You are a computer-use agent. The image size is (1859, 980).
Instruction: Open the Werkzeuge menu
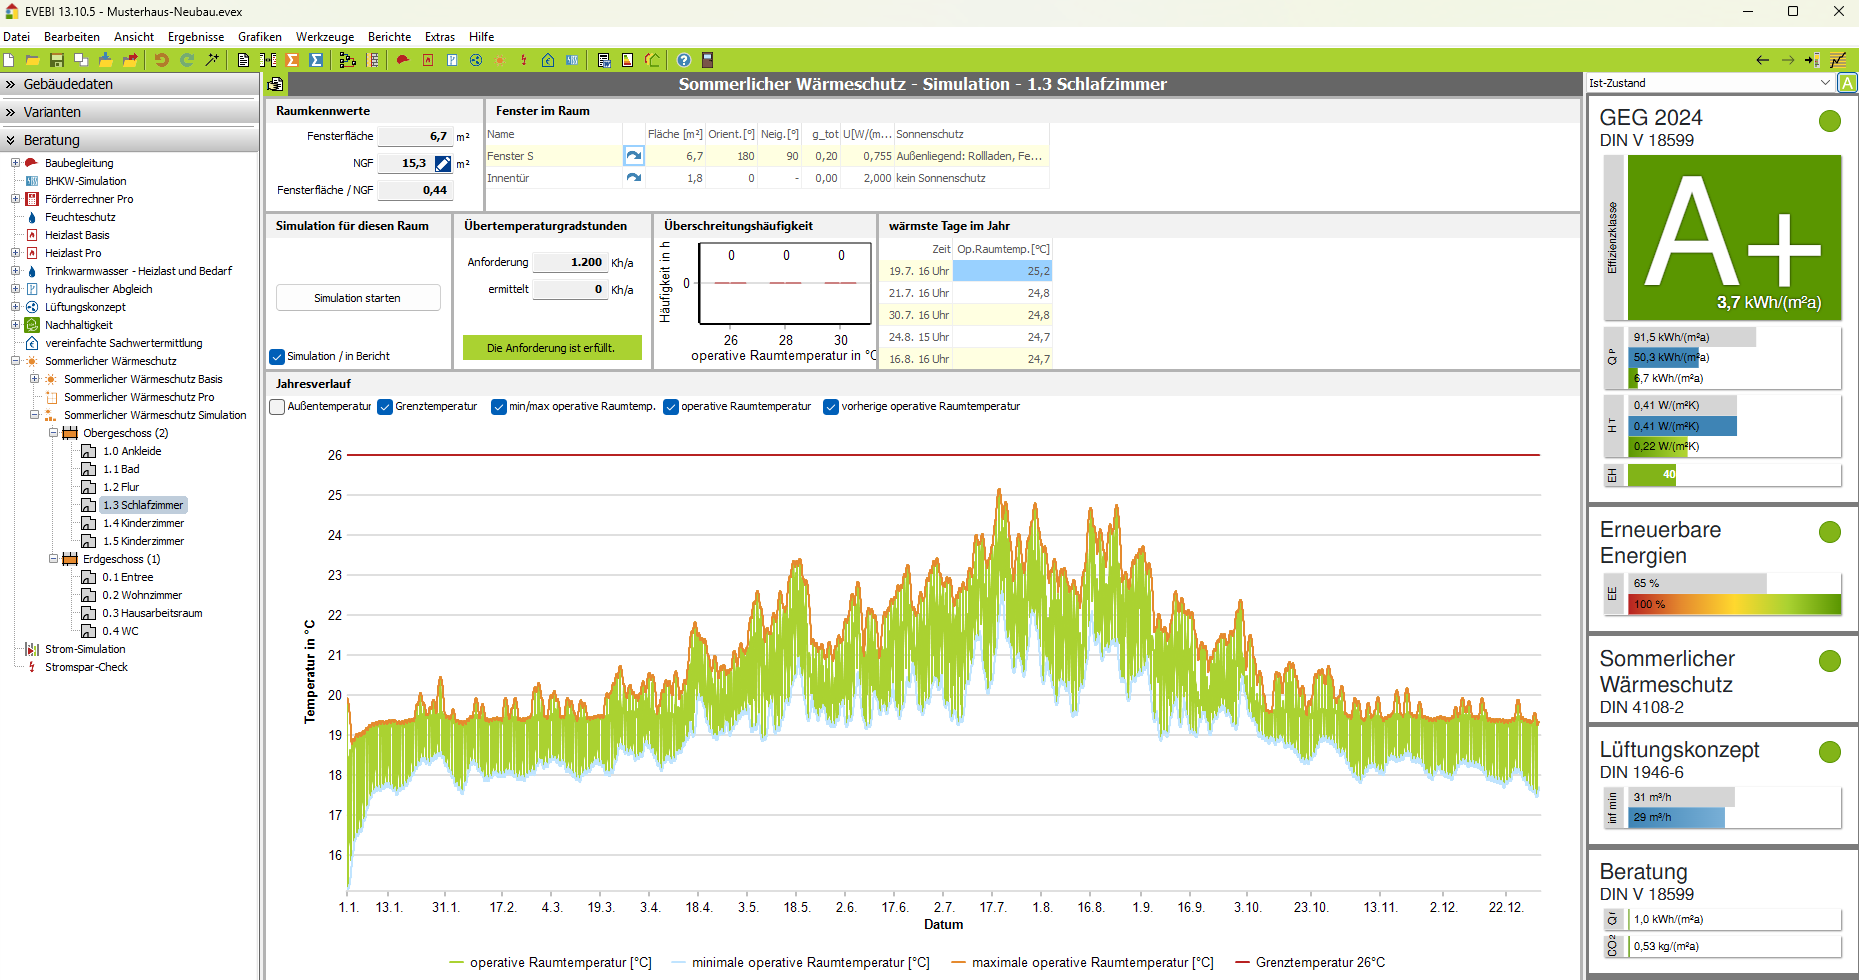pos(324,37)
